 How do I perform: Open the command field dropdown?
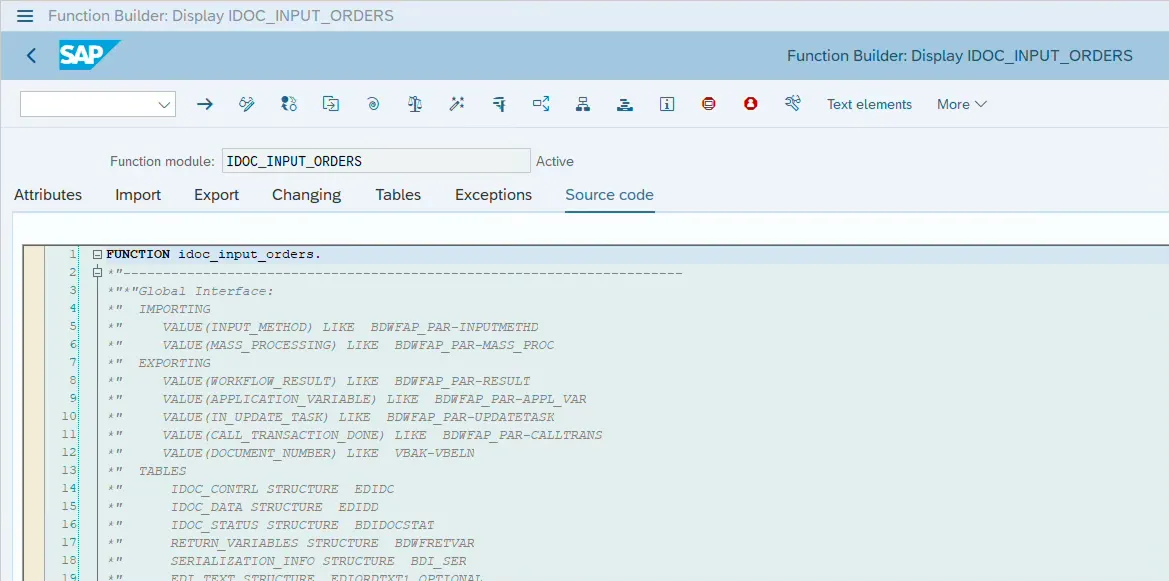pyautogui.click(x=164, y=105)
